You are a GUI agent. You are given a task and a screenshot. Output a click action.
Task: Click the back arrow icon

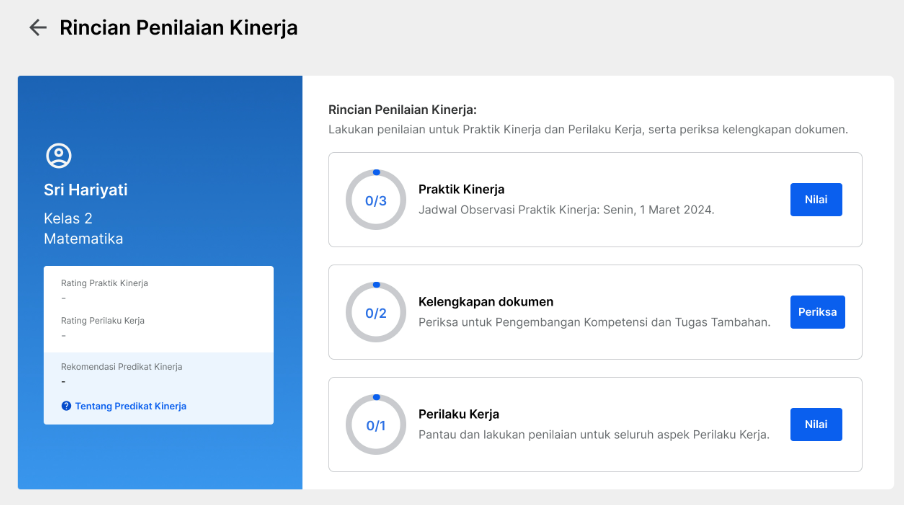(x=38, y=28)
